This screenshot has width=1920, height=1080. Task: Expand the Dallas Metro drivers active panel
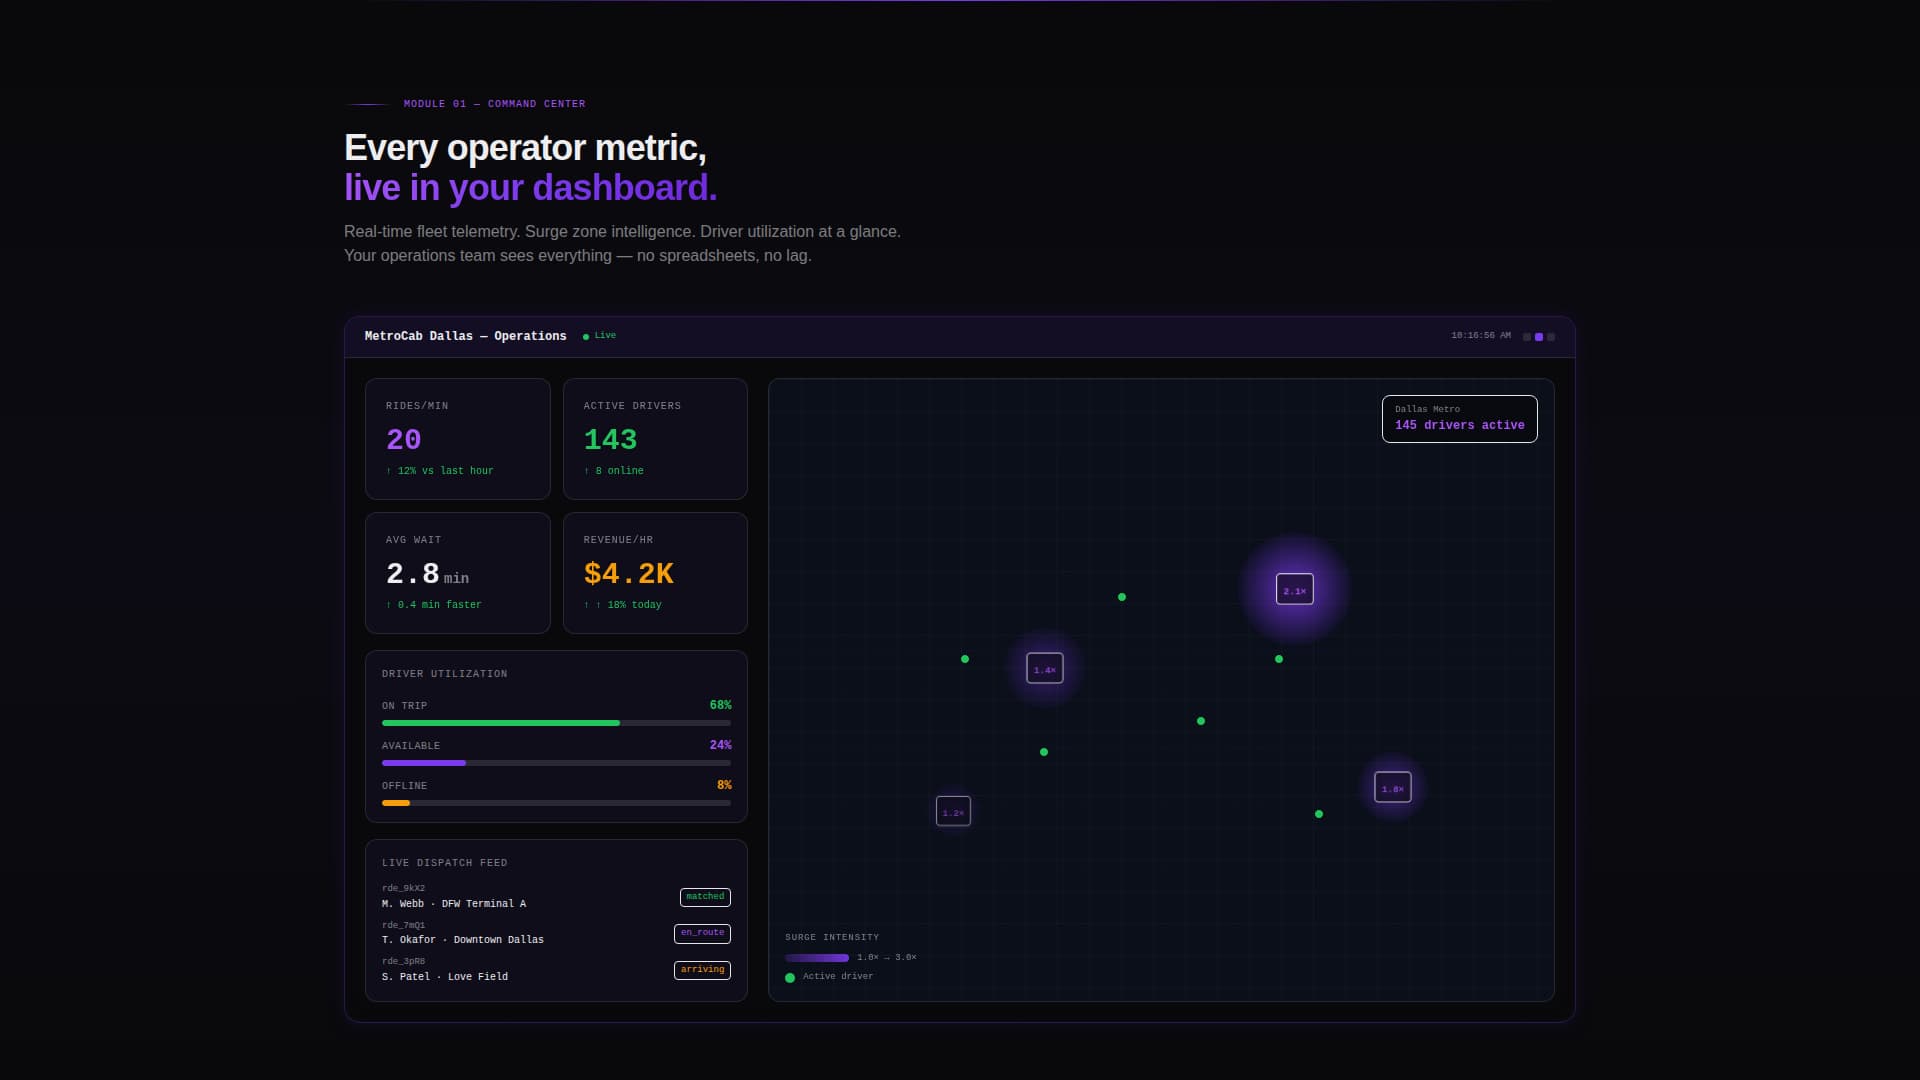tap(1459, 418)
